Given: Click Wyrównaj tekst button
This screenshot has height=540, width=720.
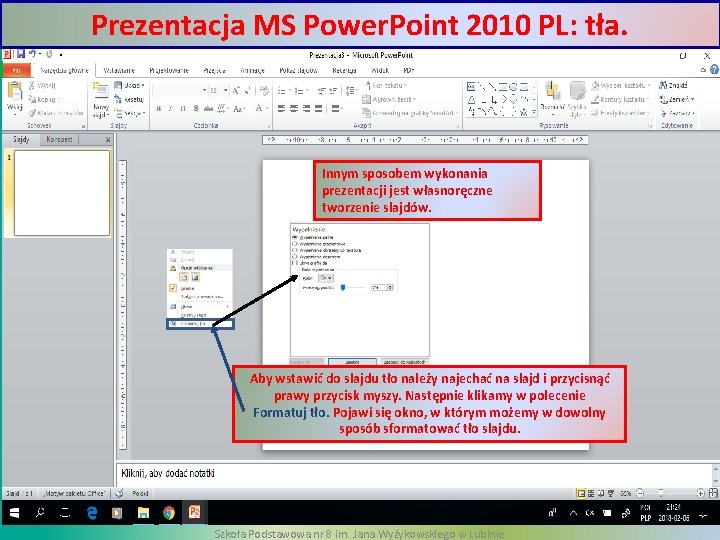Looking at the screenshot, I should 389,99.
